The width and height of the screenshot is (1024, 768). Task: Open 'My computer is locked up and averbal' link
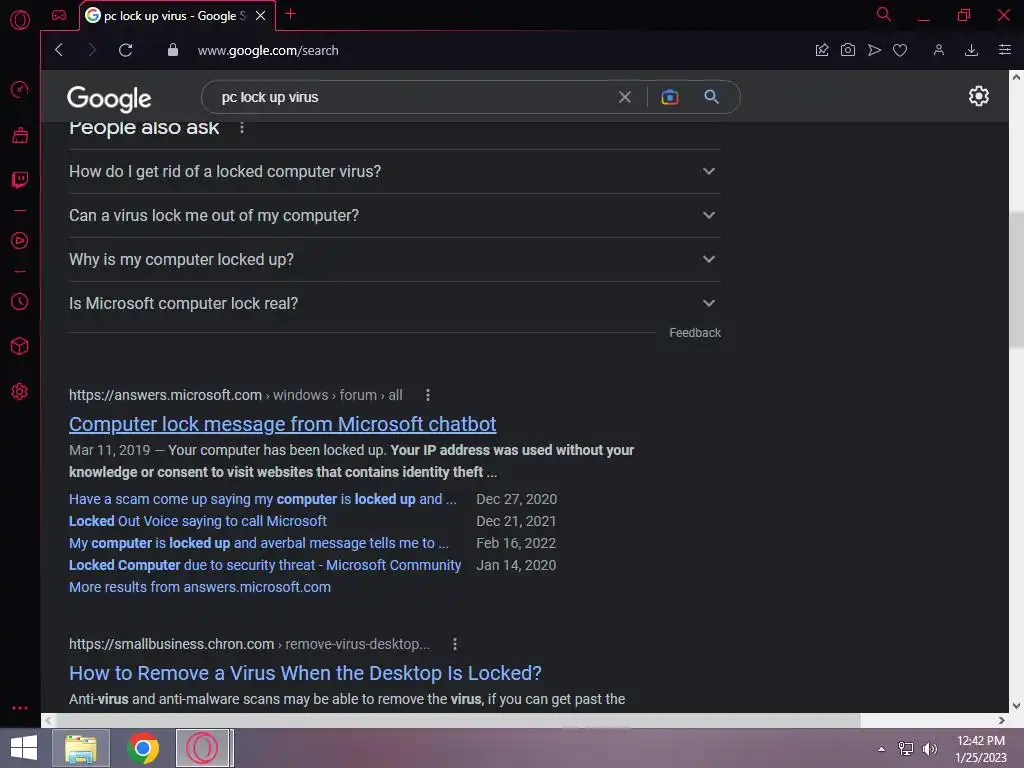[x=259, y=543]
